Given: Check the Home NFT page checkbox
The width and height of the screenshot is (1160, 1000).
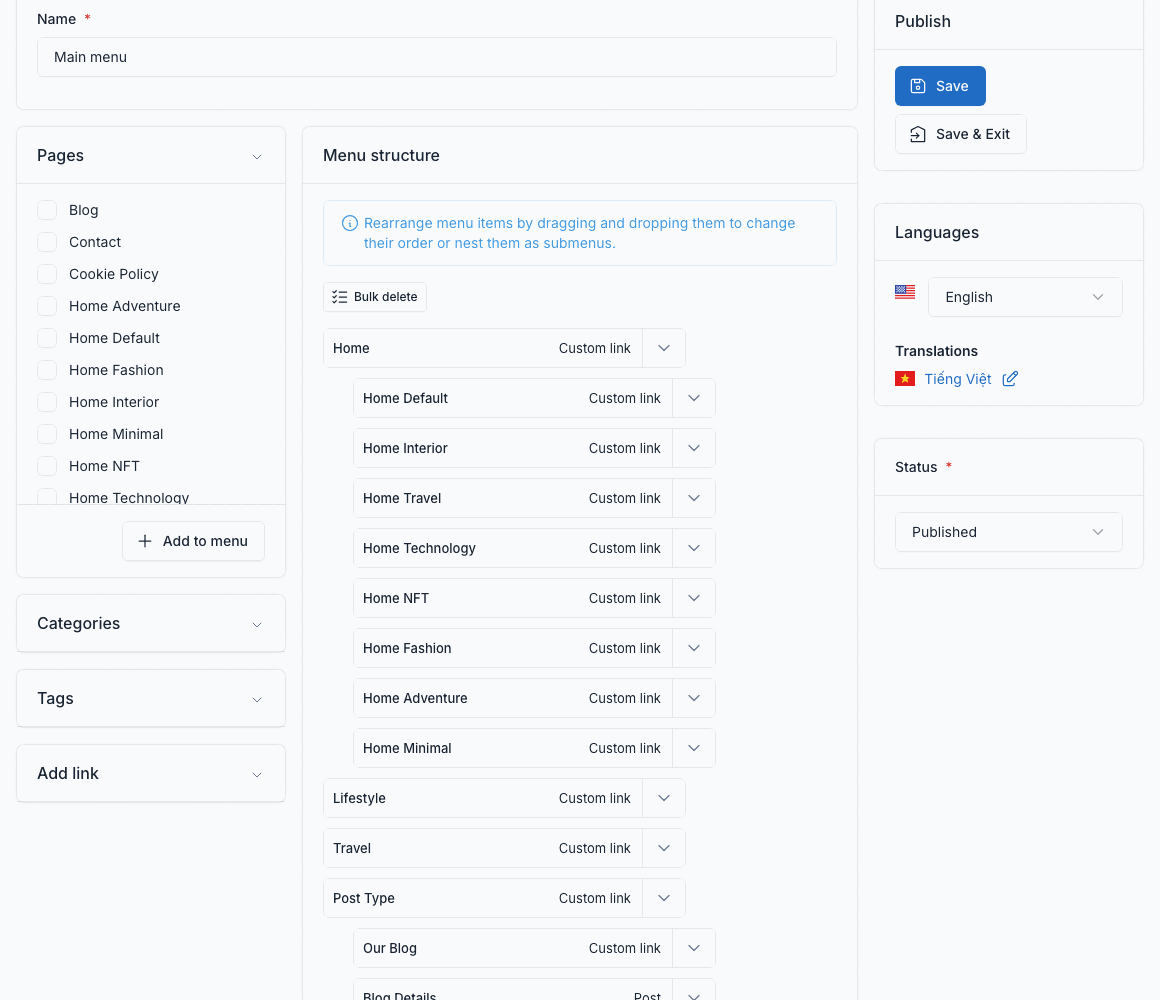Looking at the screenshot, I should point(47,466).
